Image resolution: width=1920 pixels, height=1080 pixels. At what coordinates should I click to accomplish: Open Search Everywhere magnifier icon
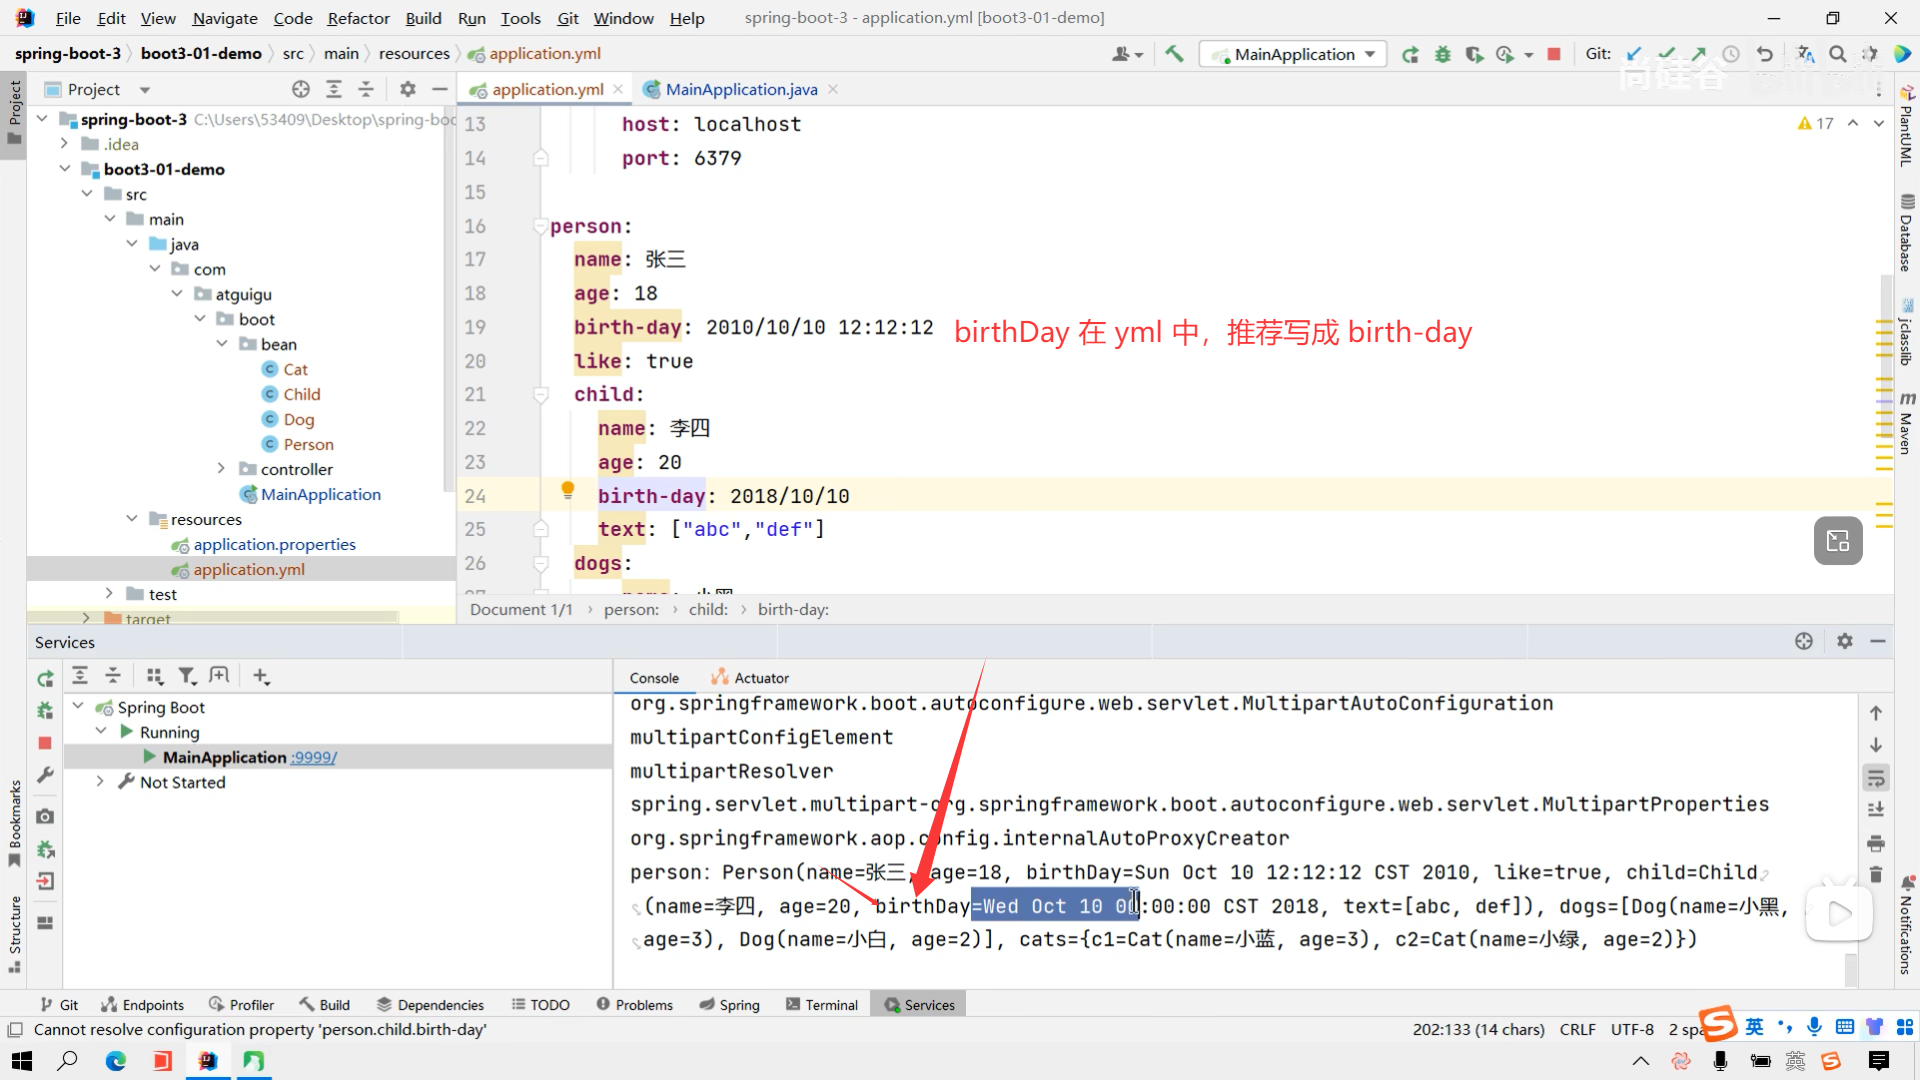click(x=1838, y=54)
